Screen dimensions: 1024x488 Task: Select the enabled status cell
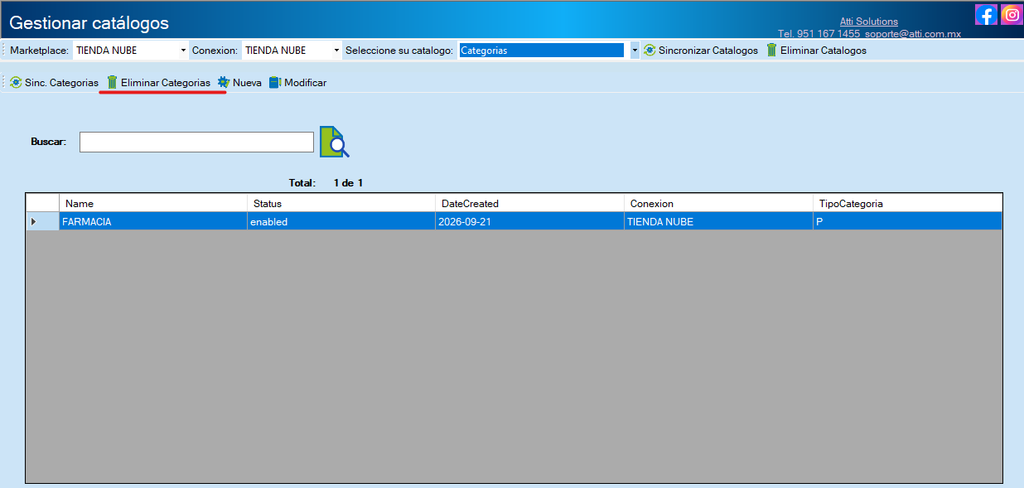coord(341,221)
